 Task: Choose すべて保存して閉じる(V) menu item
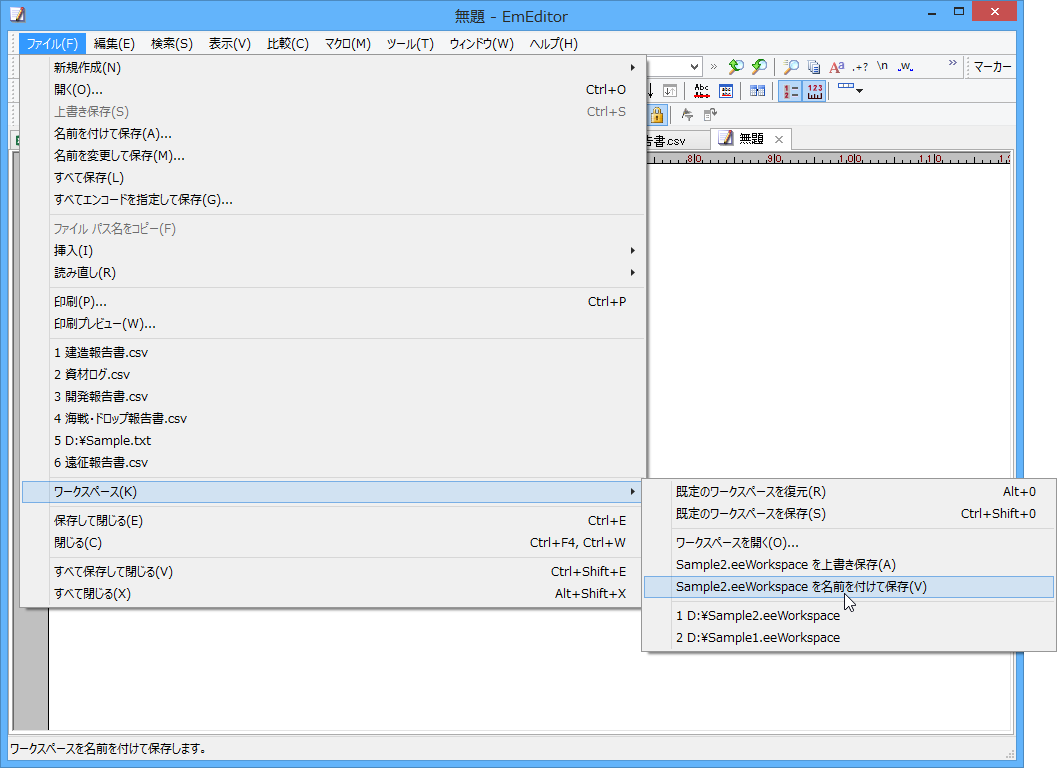click(x=333, y=572)
